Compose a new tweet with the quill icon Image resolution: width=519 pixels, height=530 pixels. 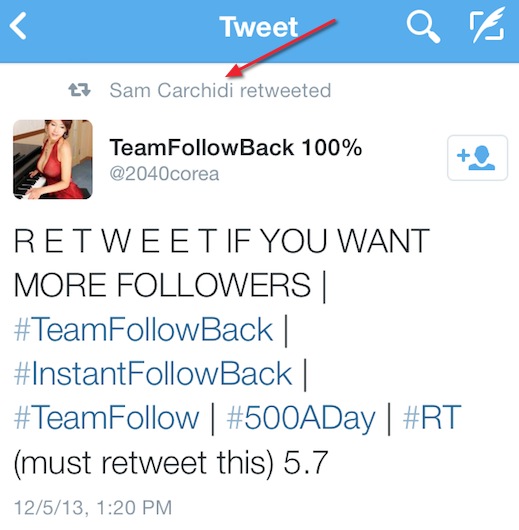point(487,26)
